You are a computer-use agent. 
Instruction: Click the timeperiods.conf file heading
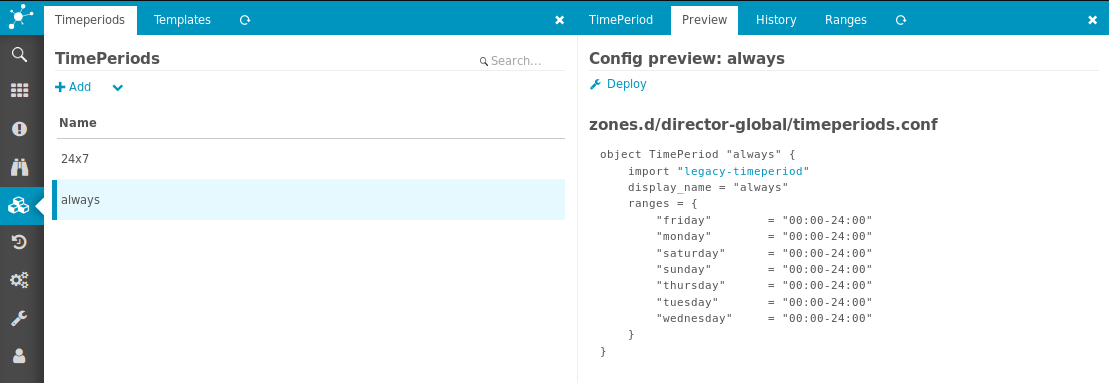point(763,124)
